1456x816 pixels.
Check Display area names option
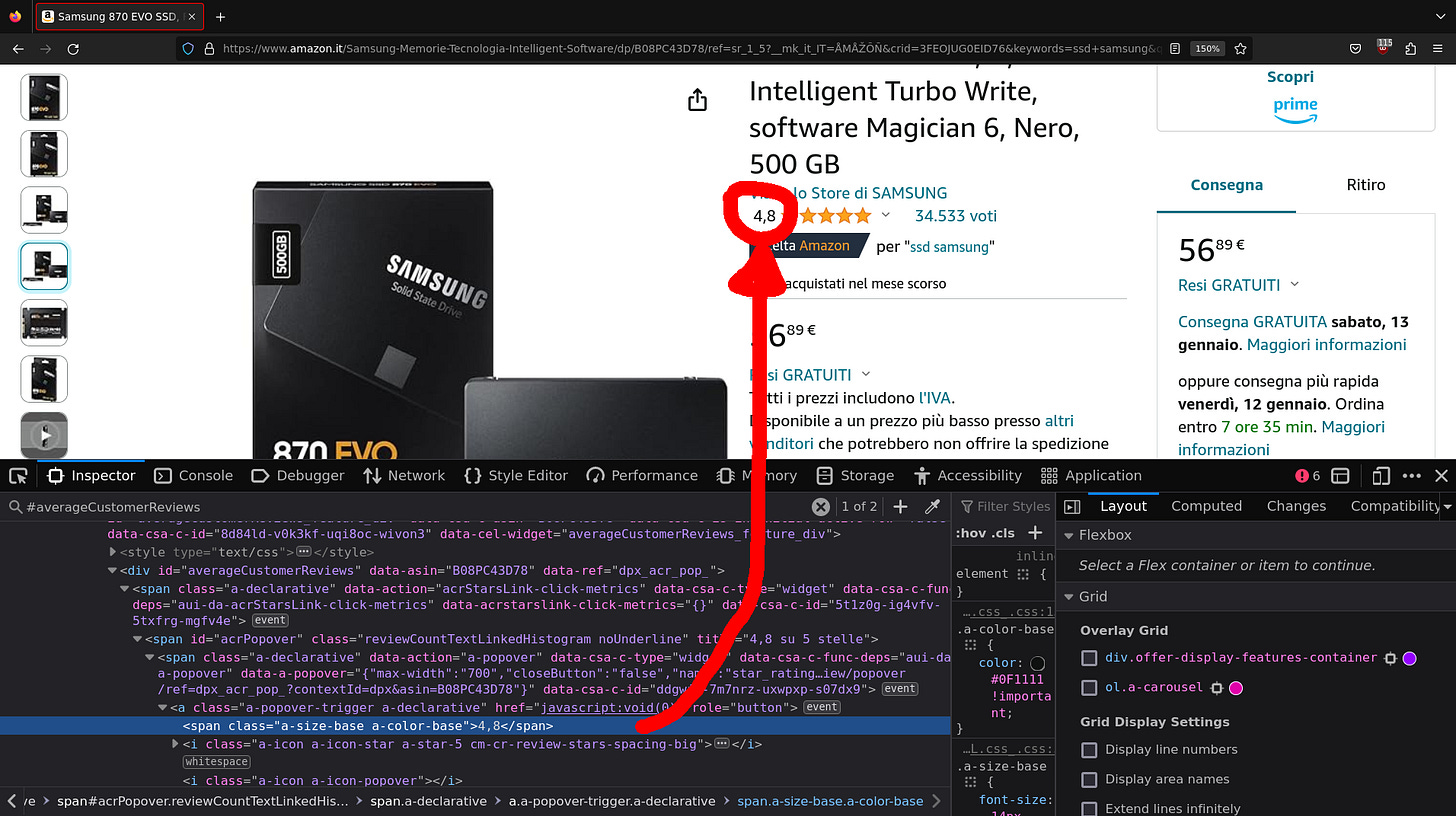1088,779
